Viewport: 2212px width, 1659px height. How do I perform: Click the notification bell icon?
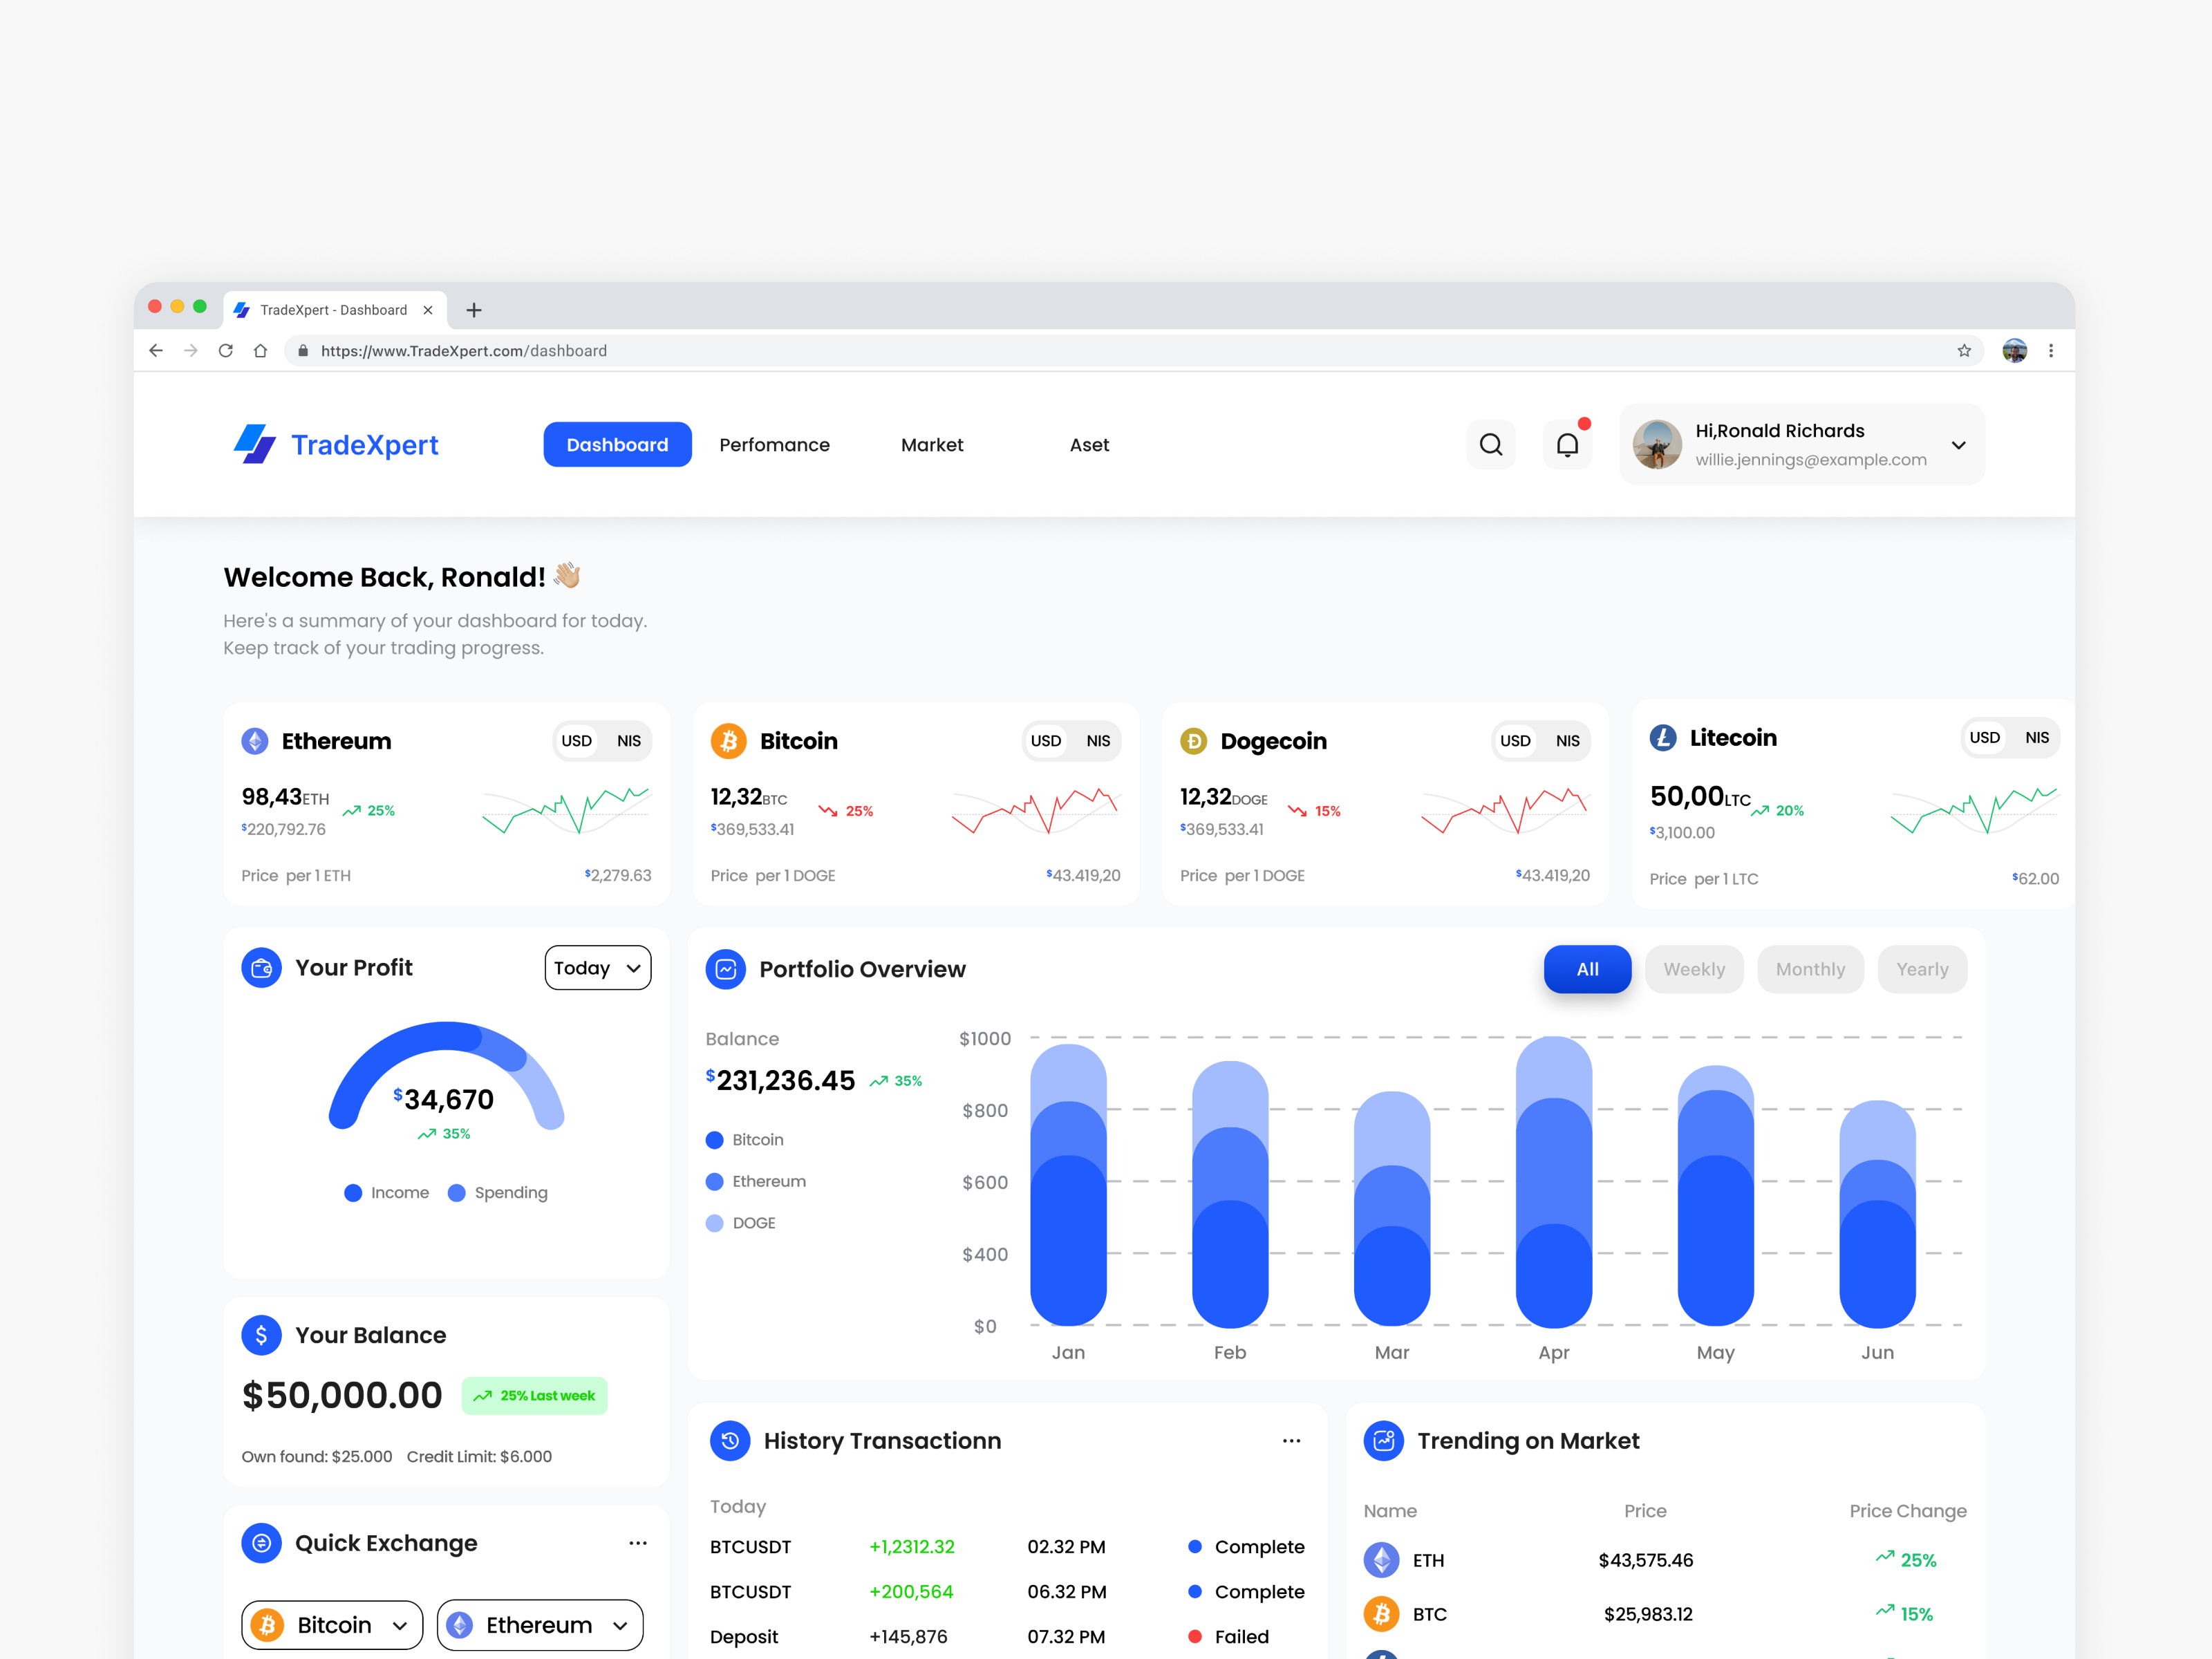pos(1567,444)
